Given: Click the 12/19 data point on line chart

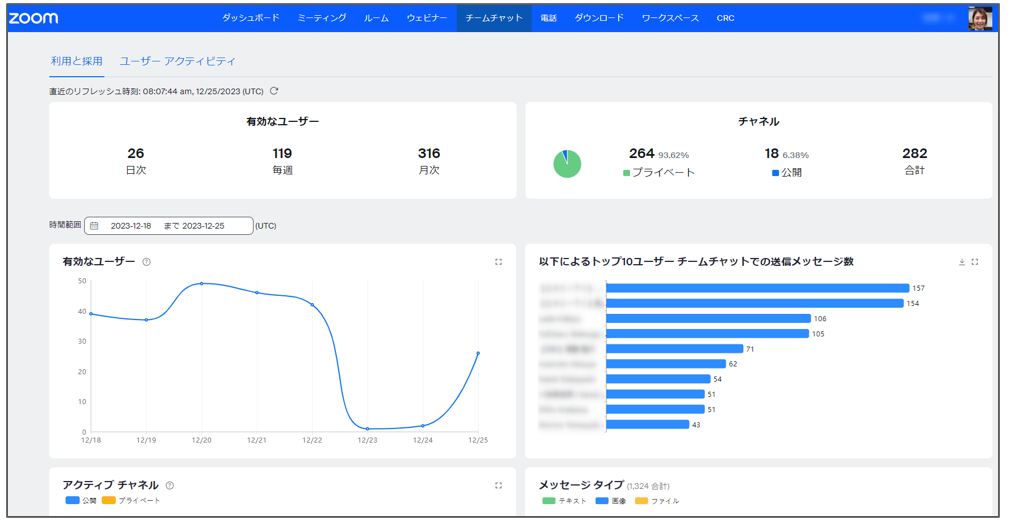Looking at the screenshot, I should (x=146, y=320).
